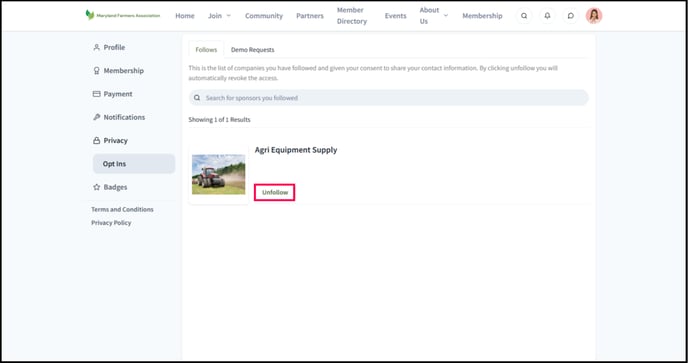Click the icon beside Notifications
The width and height of the screenshot is (688, 363).
(x=97, y=117)
